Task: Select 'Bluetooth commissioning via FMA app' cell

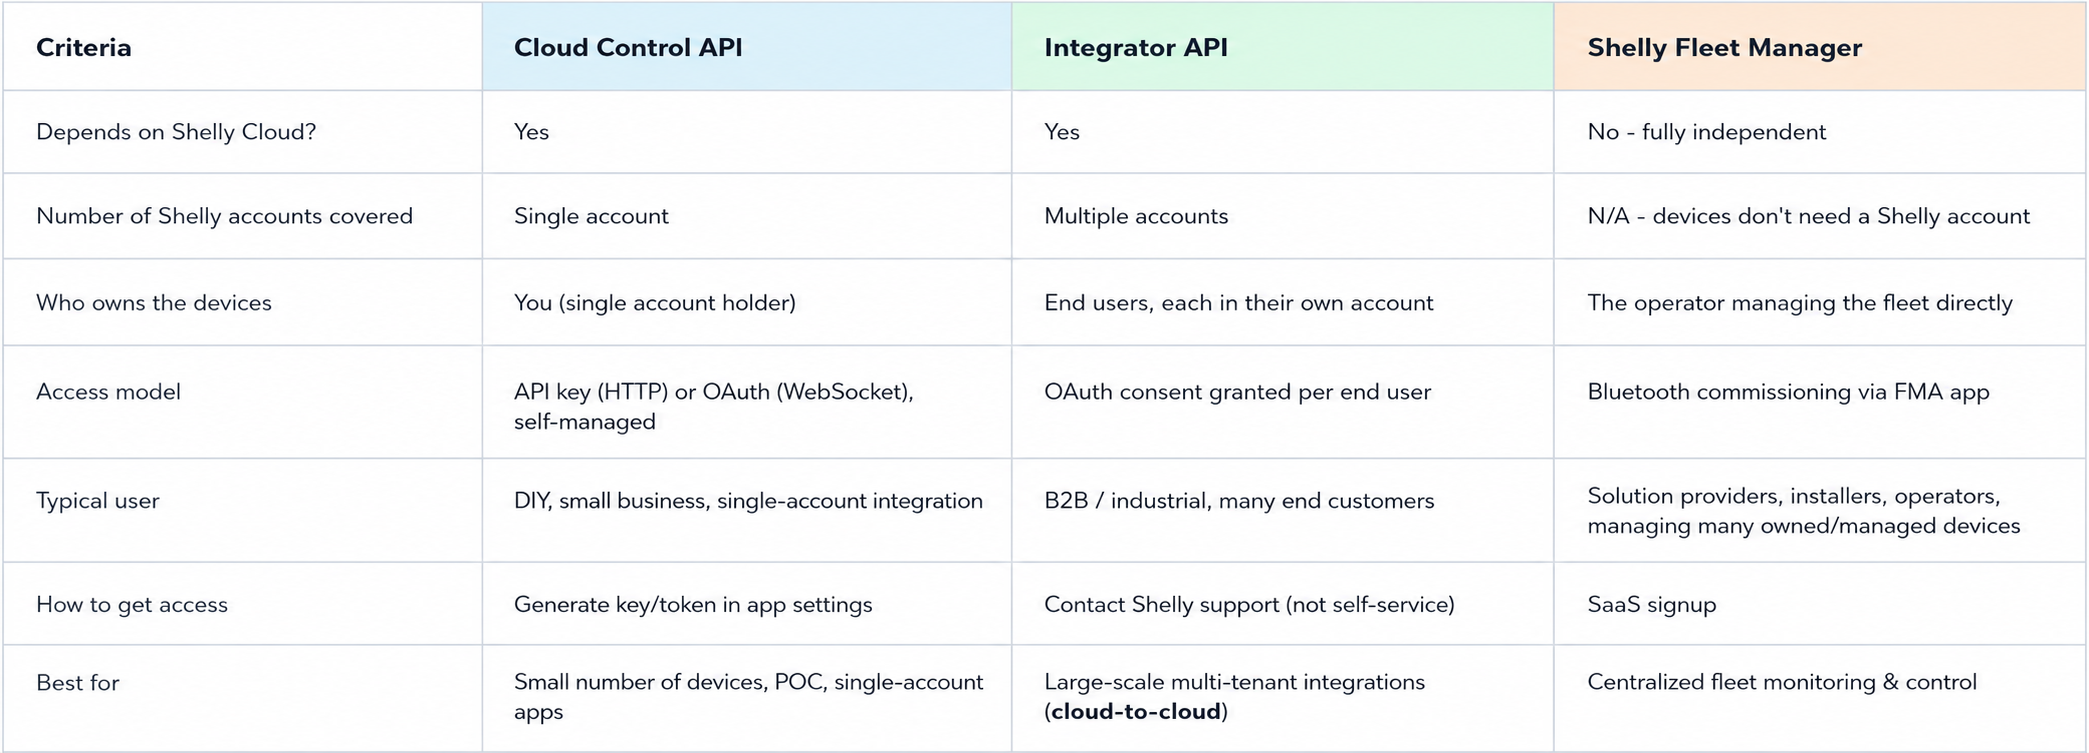Action: coord(1788,392)
